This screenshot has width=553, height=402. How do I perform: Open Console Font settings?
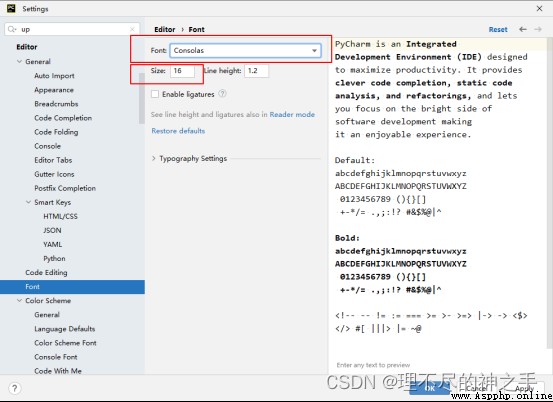click(x=56, y=357)
